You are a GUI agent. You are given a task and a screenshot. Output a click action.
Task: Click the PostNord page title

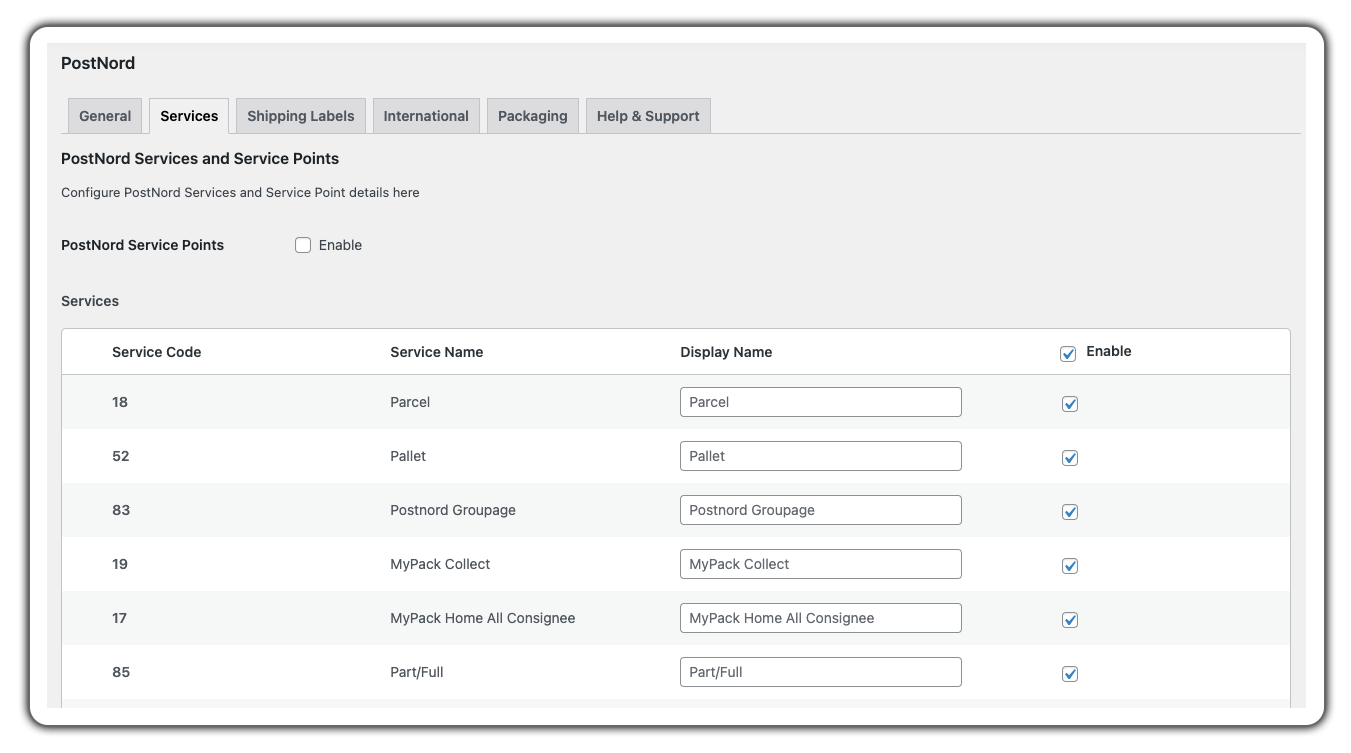(98, 63)
